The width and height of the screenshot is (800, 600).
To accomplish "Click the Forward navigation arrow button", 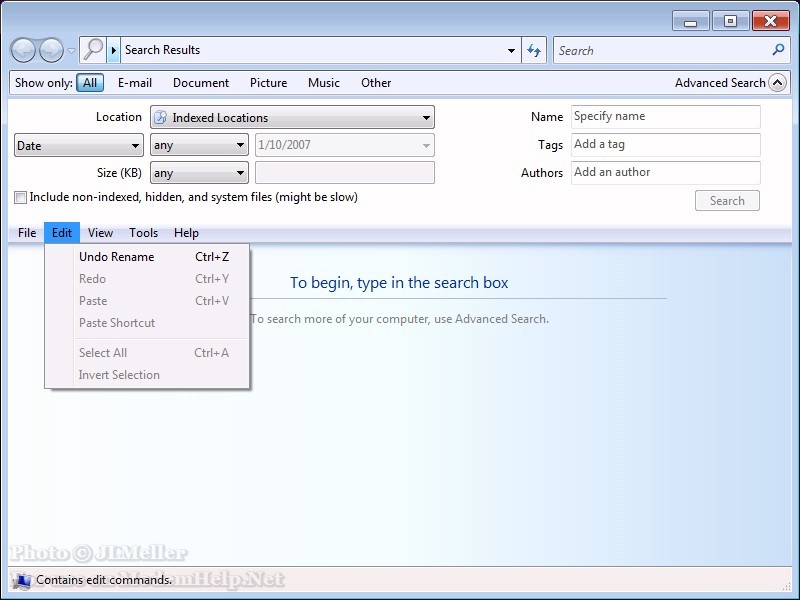I will point(51,50).
